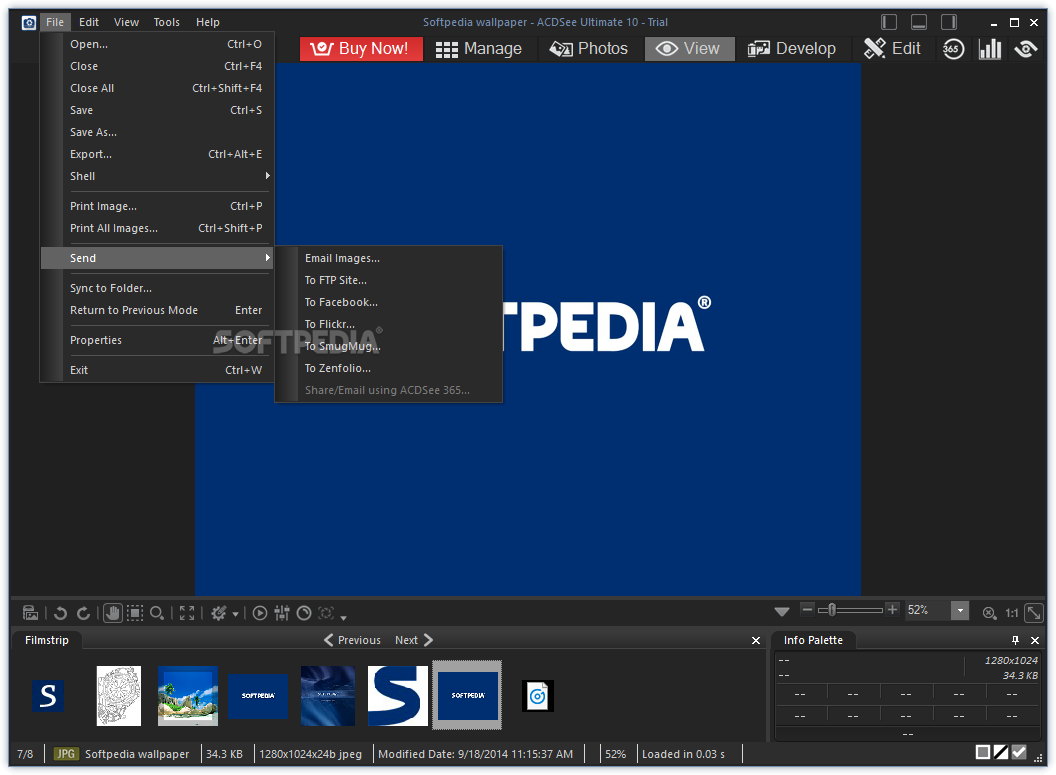Select Email Images... in Send submenu
1056x775 pixels.
click(389, 258)
